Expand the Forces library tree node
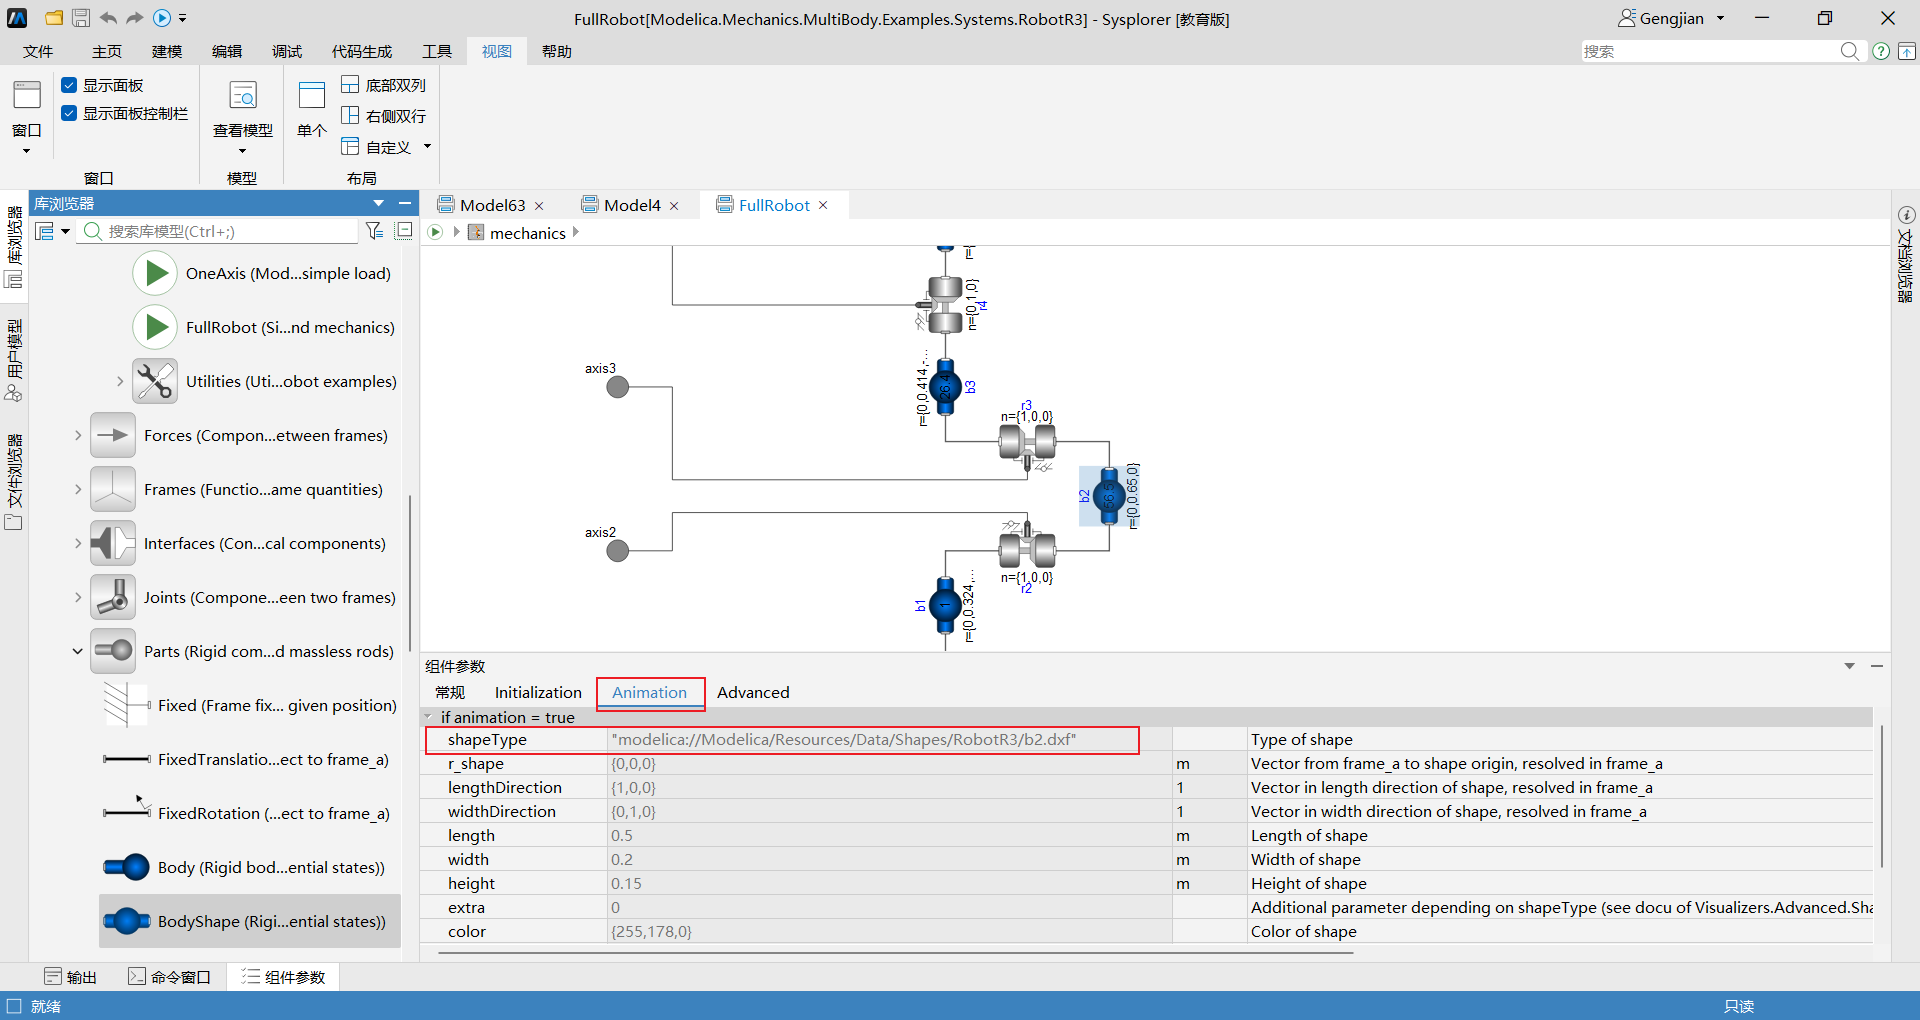Viewport: 1920px width, 1020px height. [x=77, y=435]
